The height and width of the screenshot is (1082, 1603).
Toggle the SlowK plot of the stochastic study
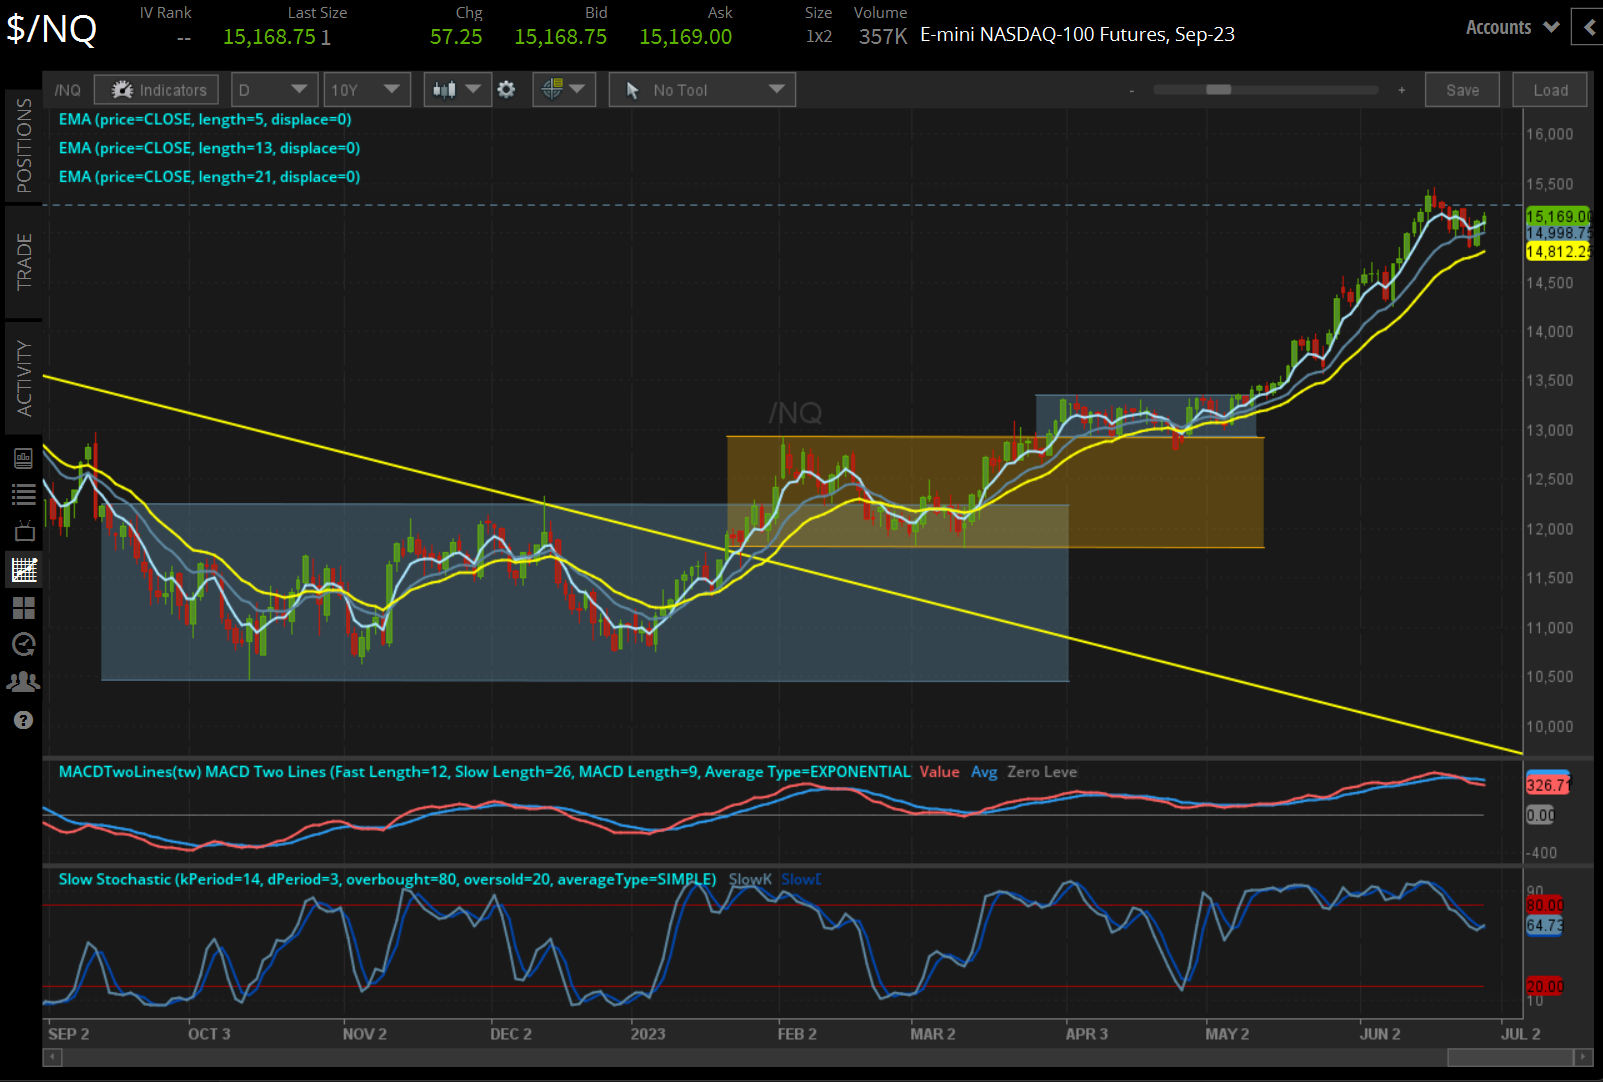751,879
